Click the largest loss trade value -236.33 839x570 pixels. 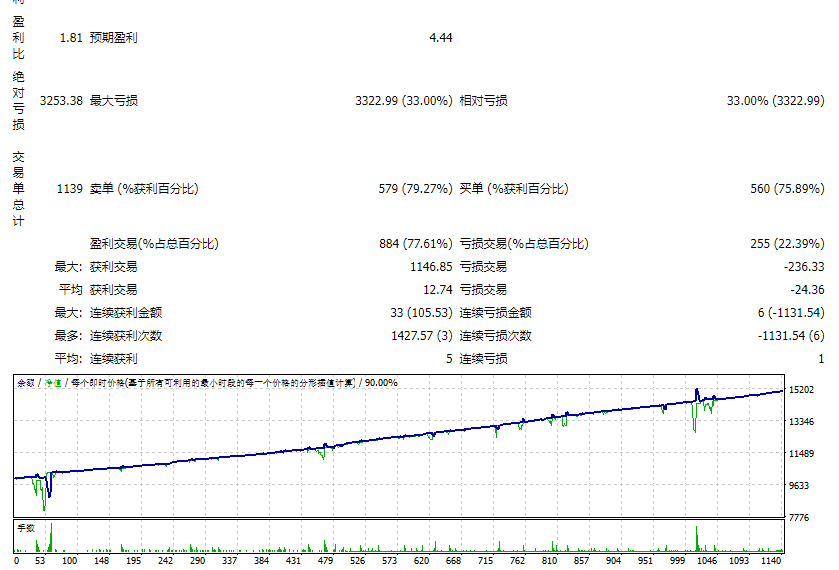(802, 267)
